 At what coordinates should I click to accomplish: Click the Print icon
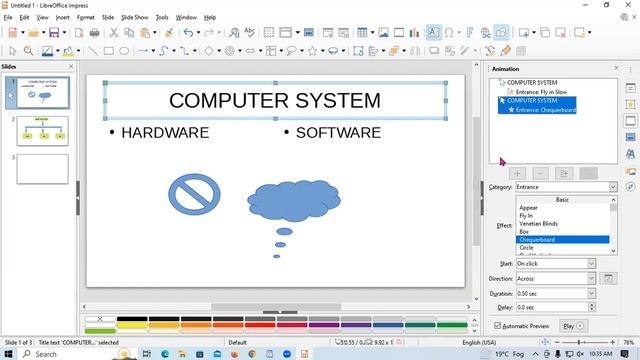(x=94, y=33)
